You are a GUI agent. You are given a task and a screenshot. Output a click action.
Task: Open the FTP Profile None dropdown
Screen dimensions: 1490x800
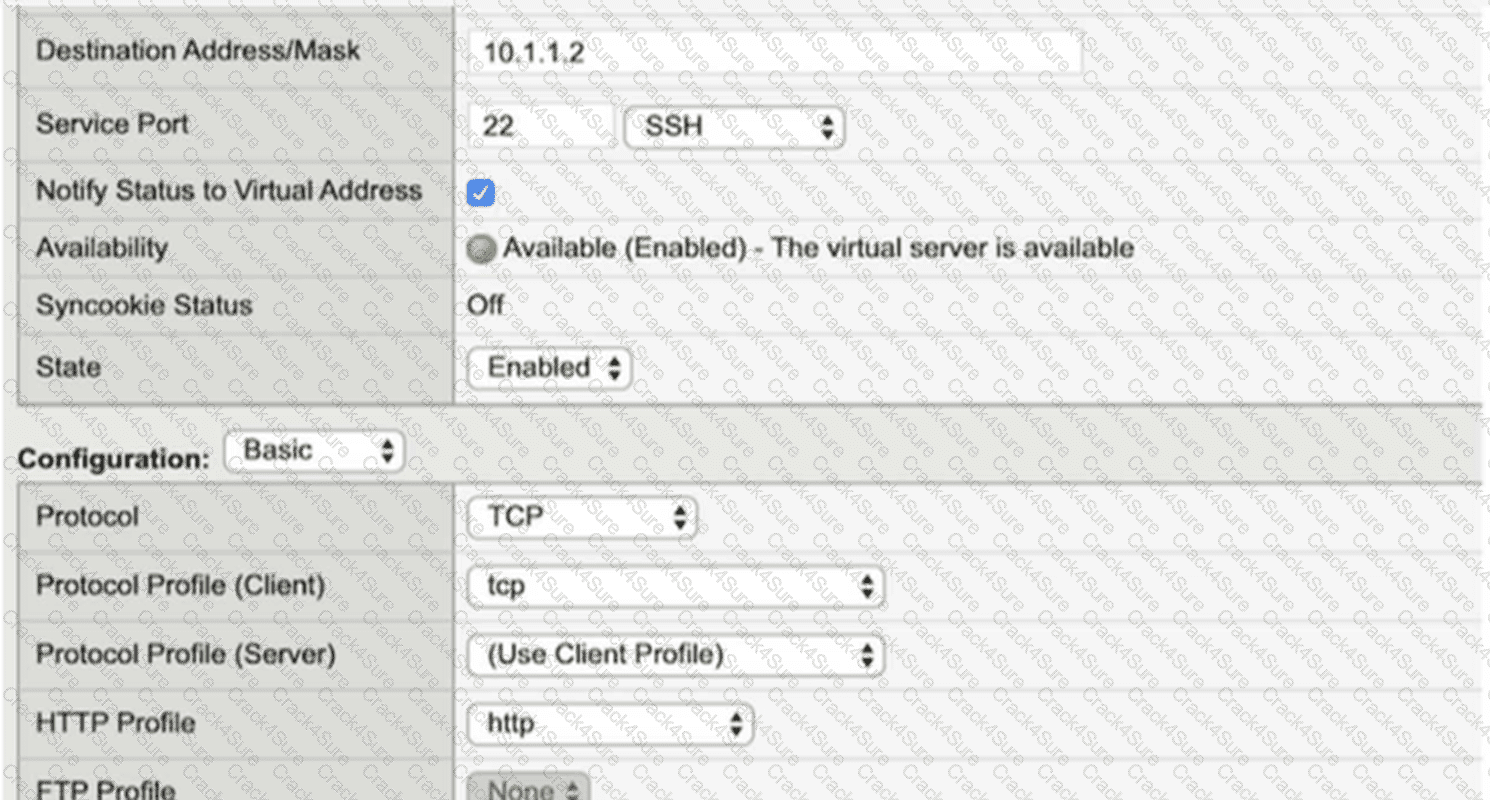pos(529,788)
